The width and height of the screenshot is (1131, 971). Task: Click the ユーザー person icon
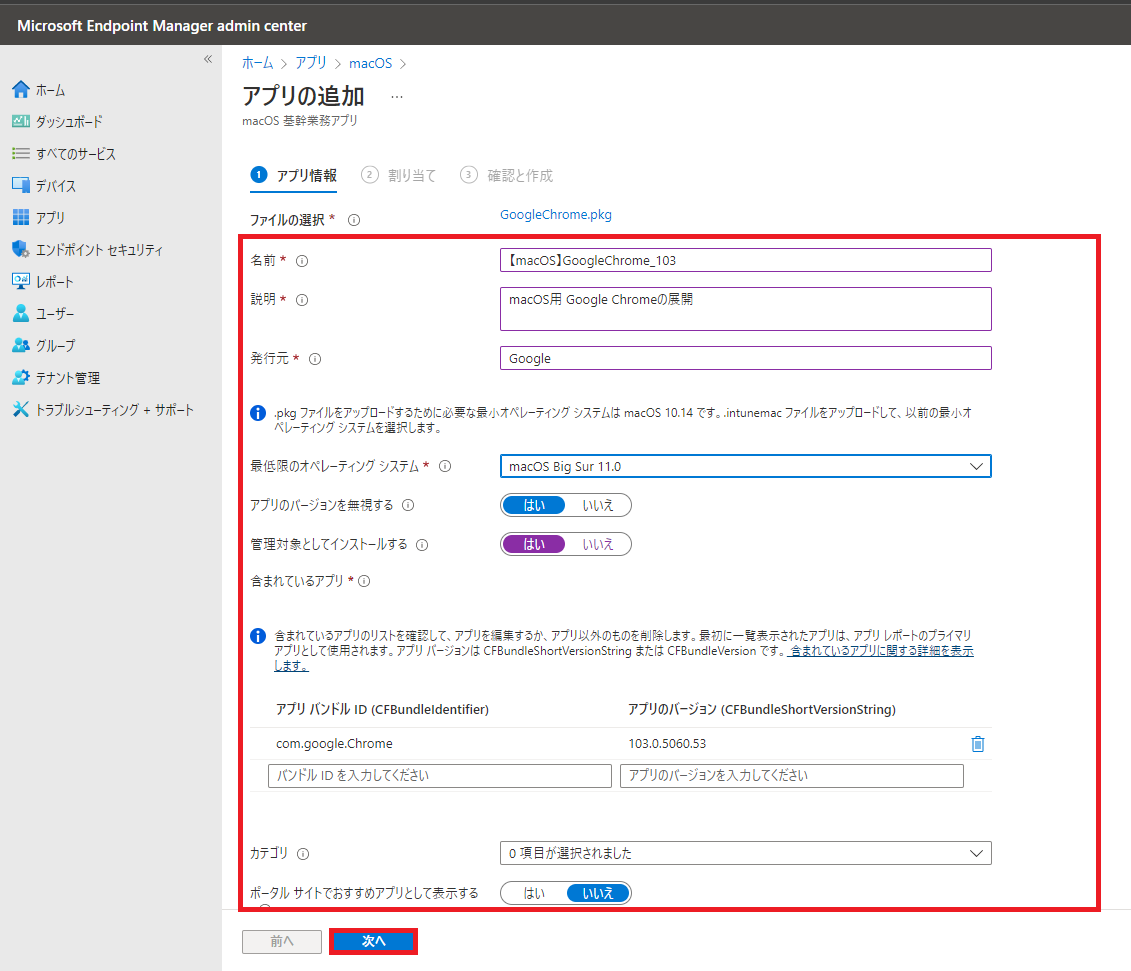coord(21,313)
